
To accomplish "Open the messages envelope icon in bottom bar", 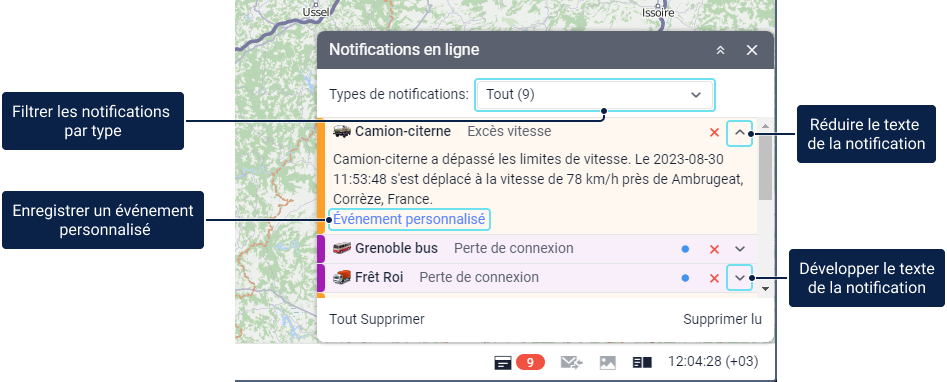I will tap(571, 363).
